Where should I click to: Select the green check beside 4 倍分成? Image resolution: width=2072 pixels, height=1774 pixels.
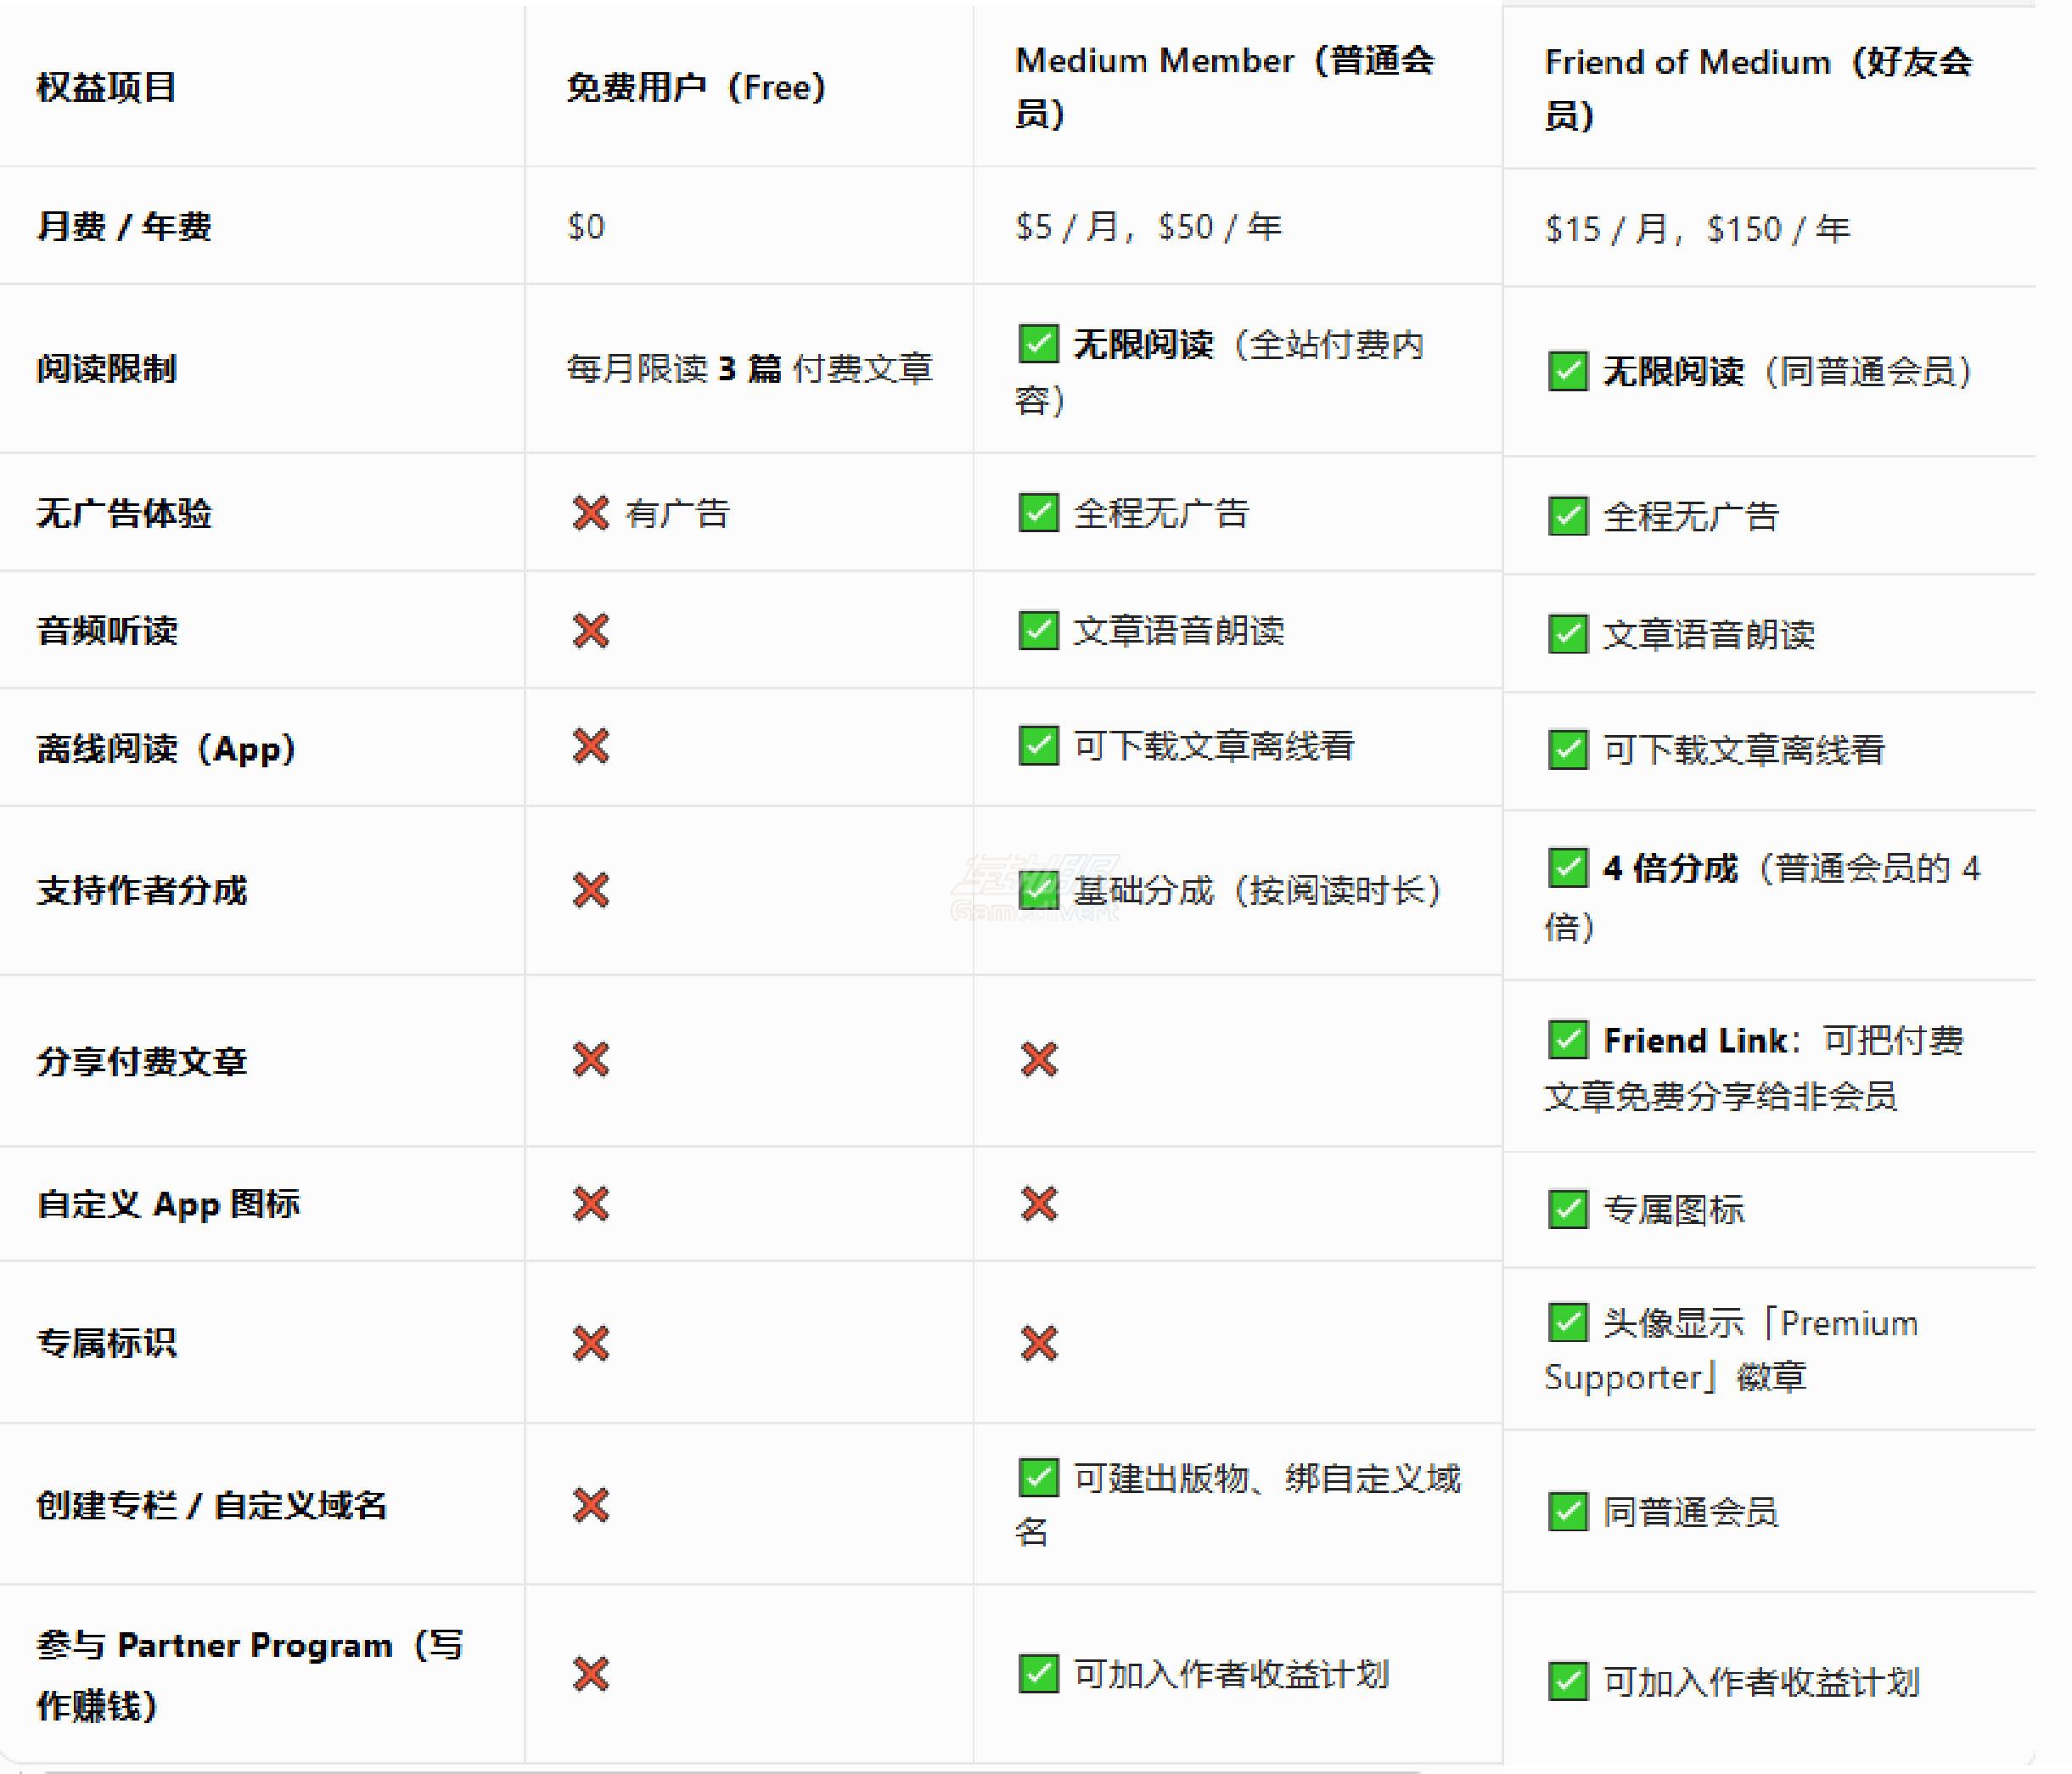click(1568, 867)
